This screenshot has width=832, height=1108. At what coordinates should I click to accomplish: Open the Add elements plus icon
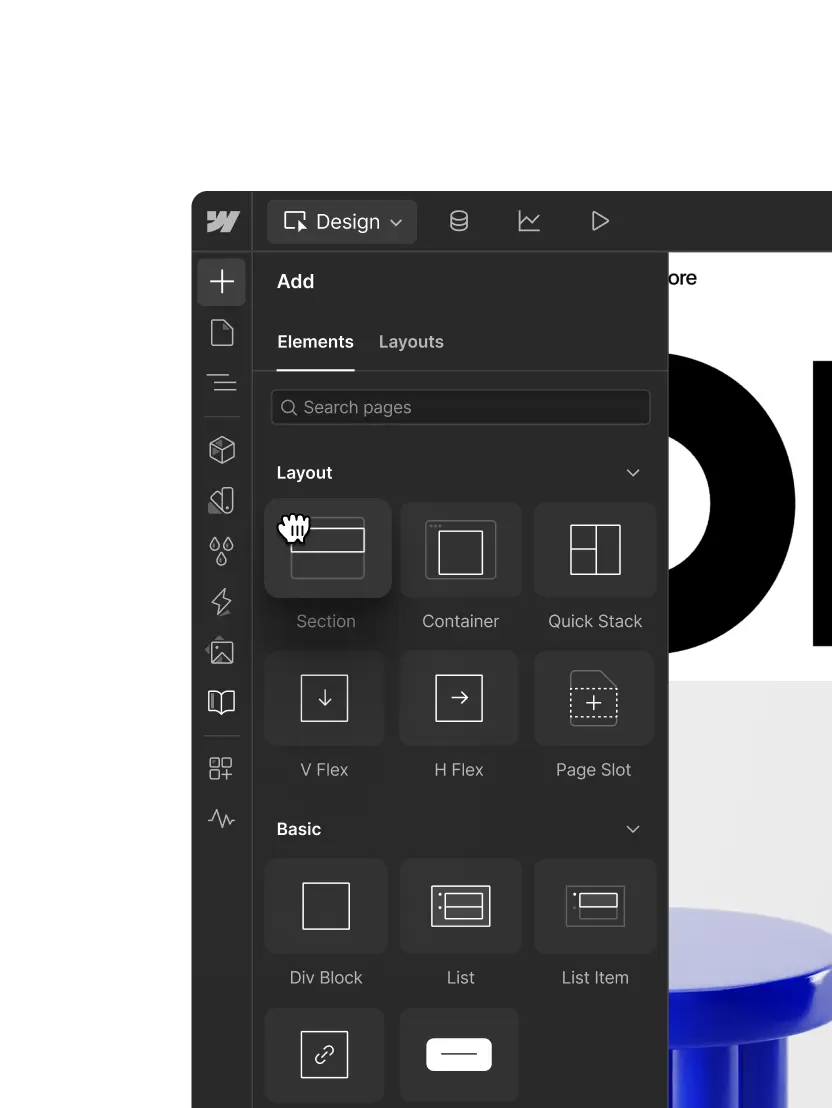(222, 282)
